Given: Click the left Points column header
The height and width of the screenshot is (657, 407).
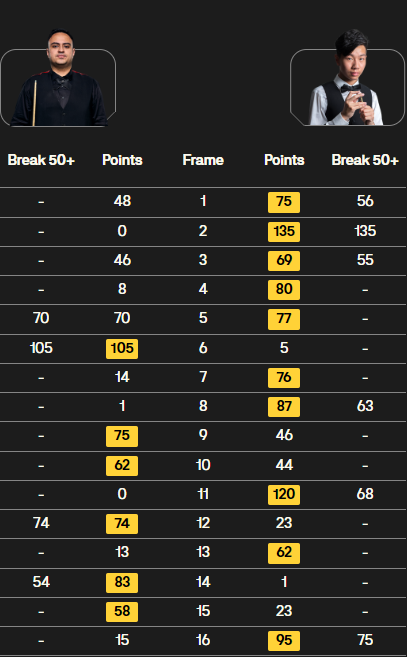Looking at the screenshot, I should pyautogui.click(x=122, y=160).
